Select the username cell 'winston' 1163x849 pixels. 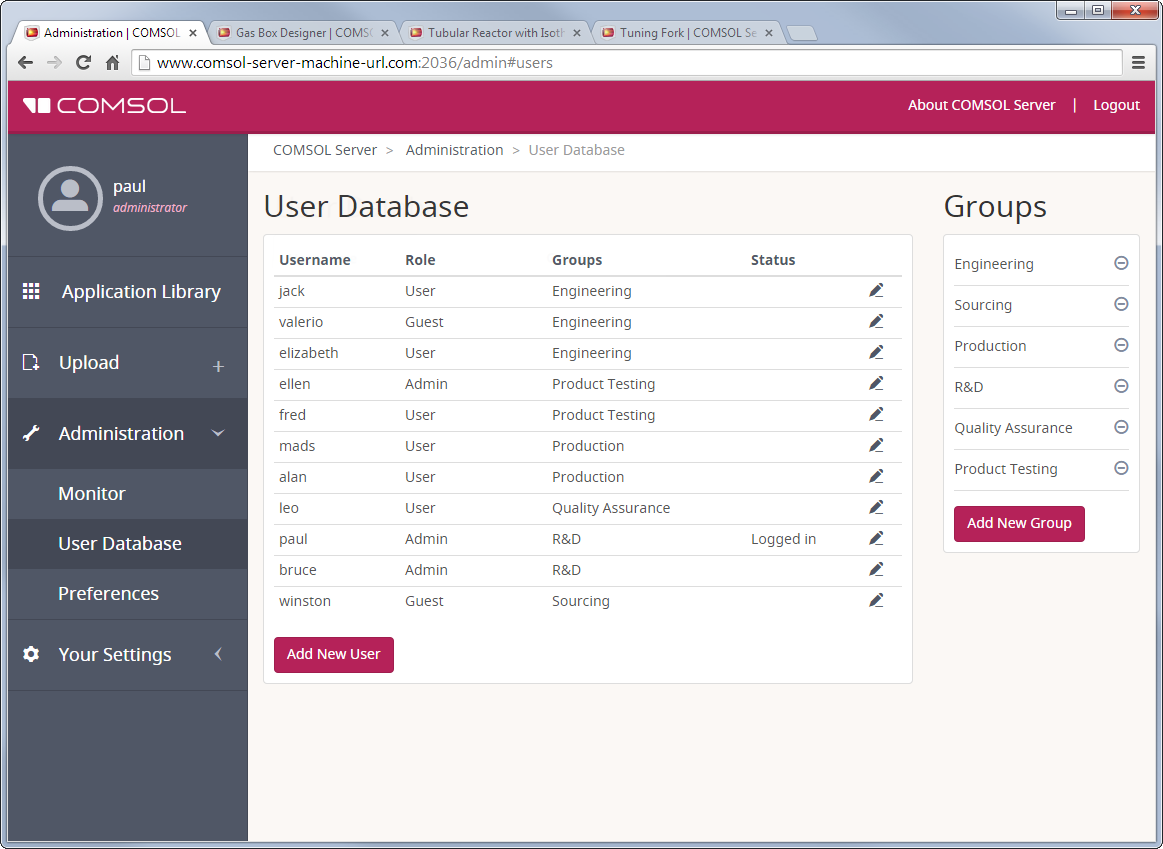click(305, 601)
